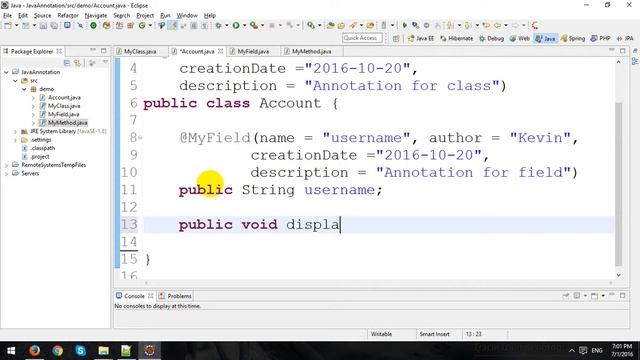The width and height of the screenshot is (640, 360).
Task: Expand the Servers project node
Action: tap(6, 174)
